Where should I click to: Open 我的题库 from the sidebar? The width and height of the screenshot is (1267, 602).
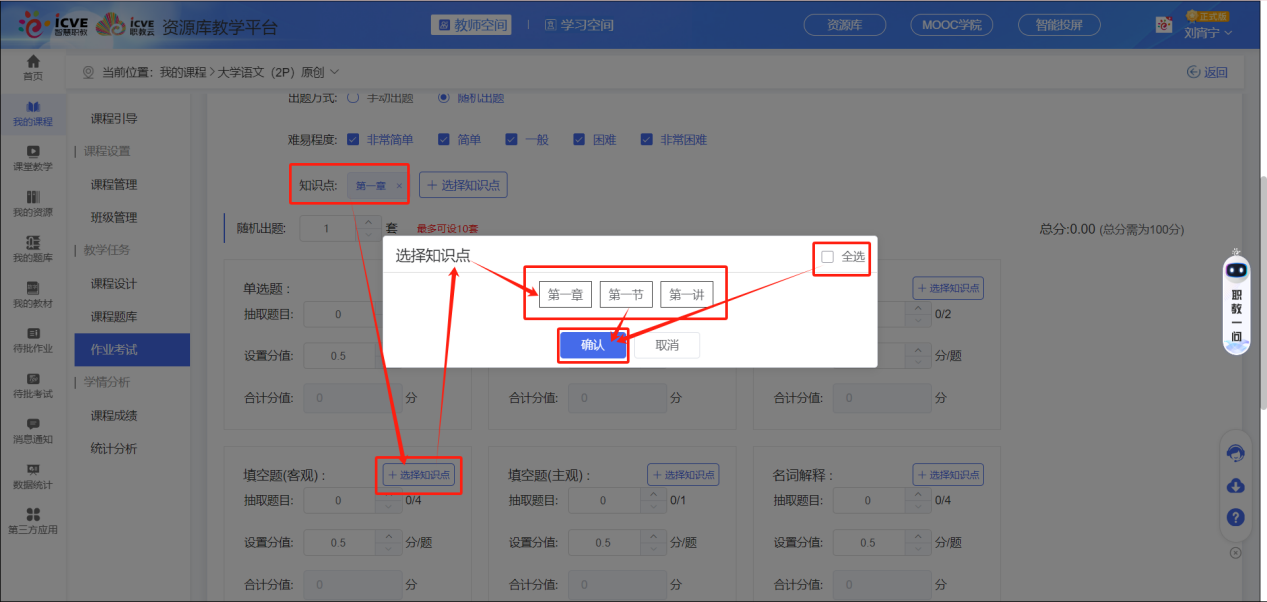pyautogui.click(x=33, y=248)
